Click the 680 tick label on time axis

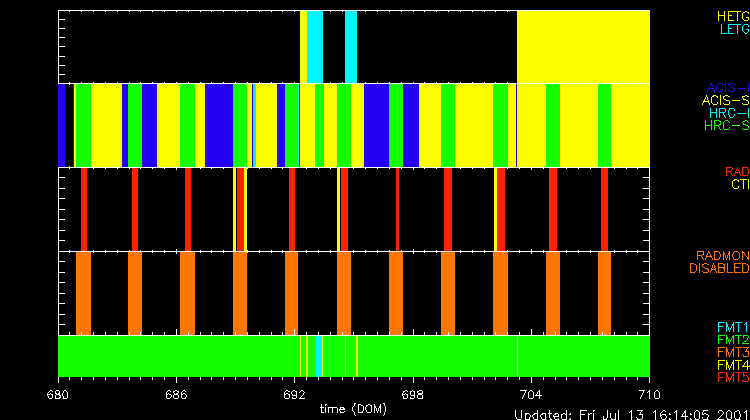(59, 394)
